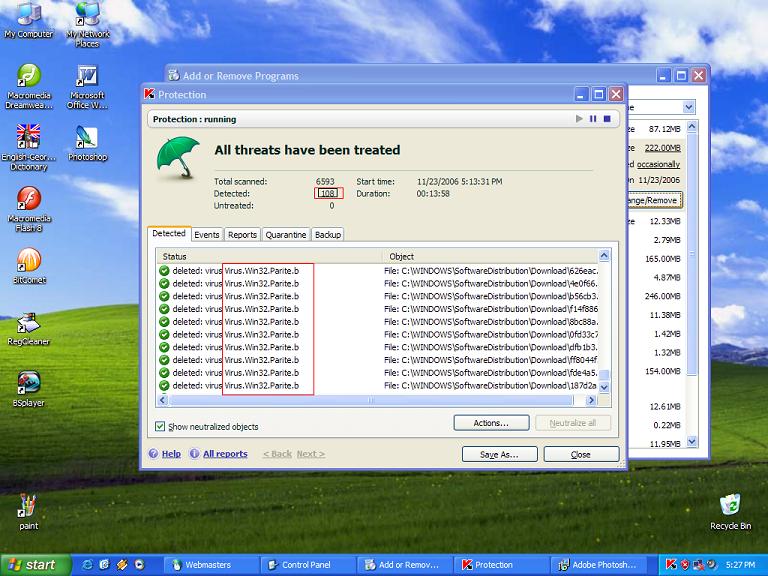768x576 pixels.
Task: Click the occasionally link in Add or Remove Programs
Action: (658, 164)
